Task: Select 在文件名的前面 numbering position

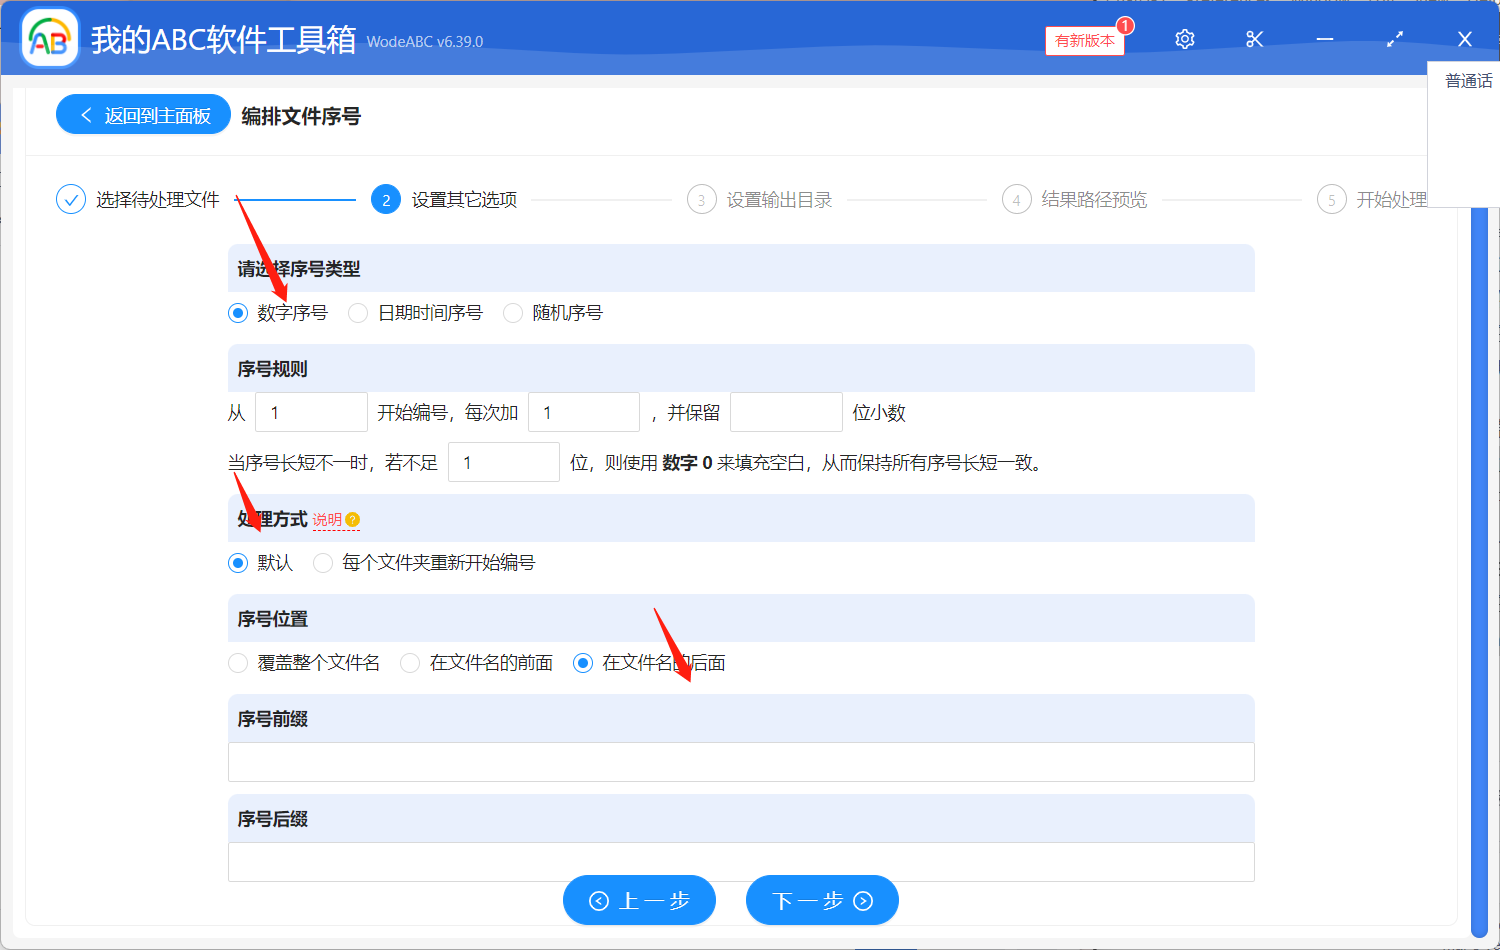Action: tap(409, 662)
